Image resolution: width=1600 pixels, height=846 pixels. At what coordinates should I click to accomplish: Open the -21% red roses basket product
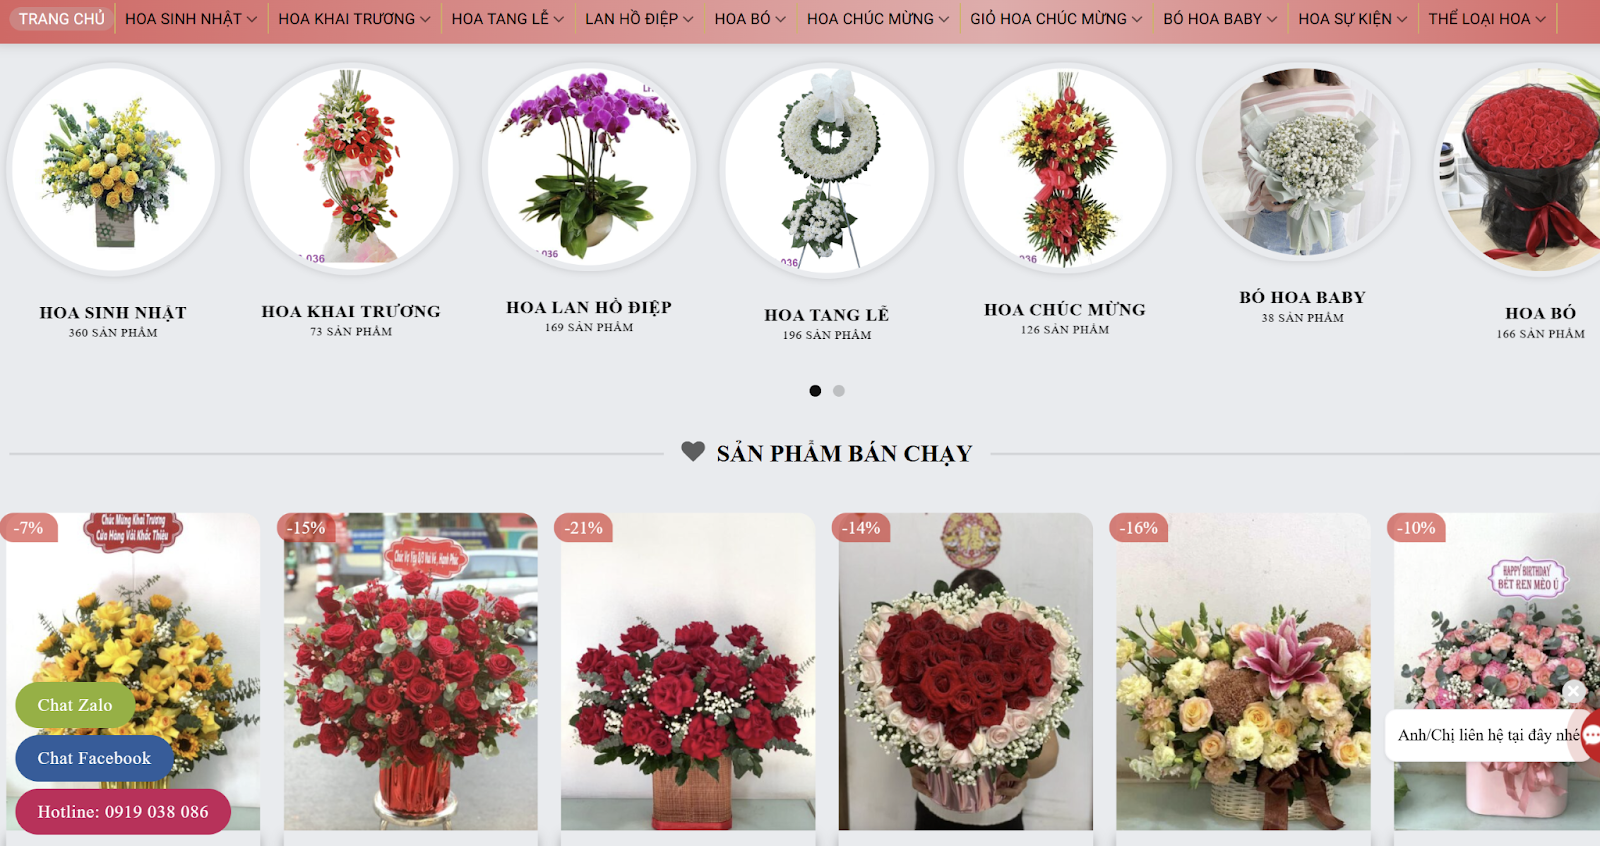[x=688, y=672]
